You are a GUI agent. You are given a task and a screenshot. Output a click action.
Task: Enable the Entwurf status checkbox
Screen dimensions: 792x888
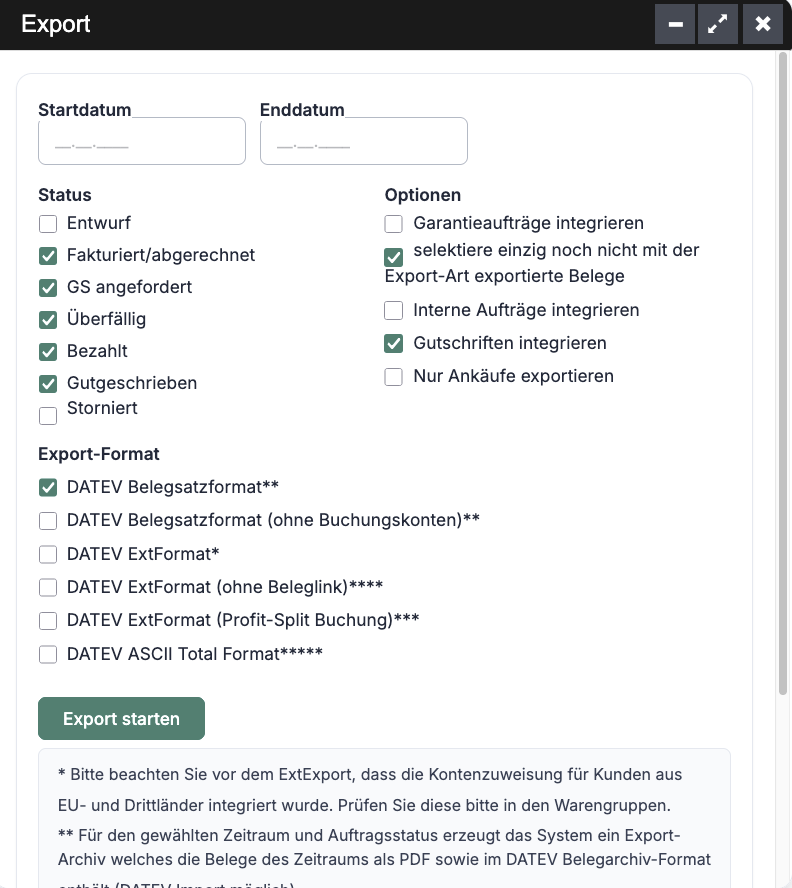tap(48, 224)
